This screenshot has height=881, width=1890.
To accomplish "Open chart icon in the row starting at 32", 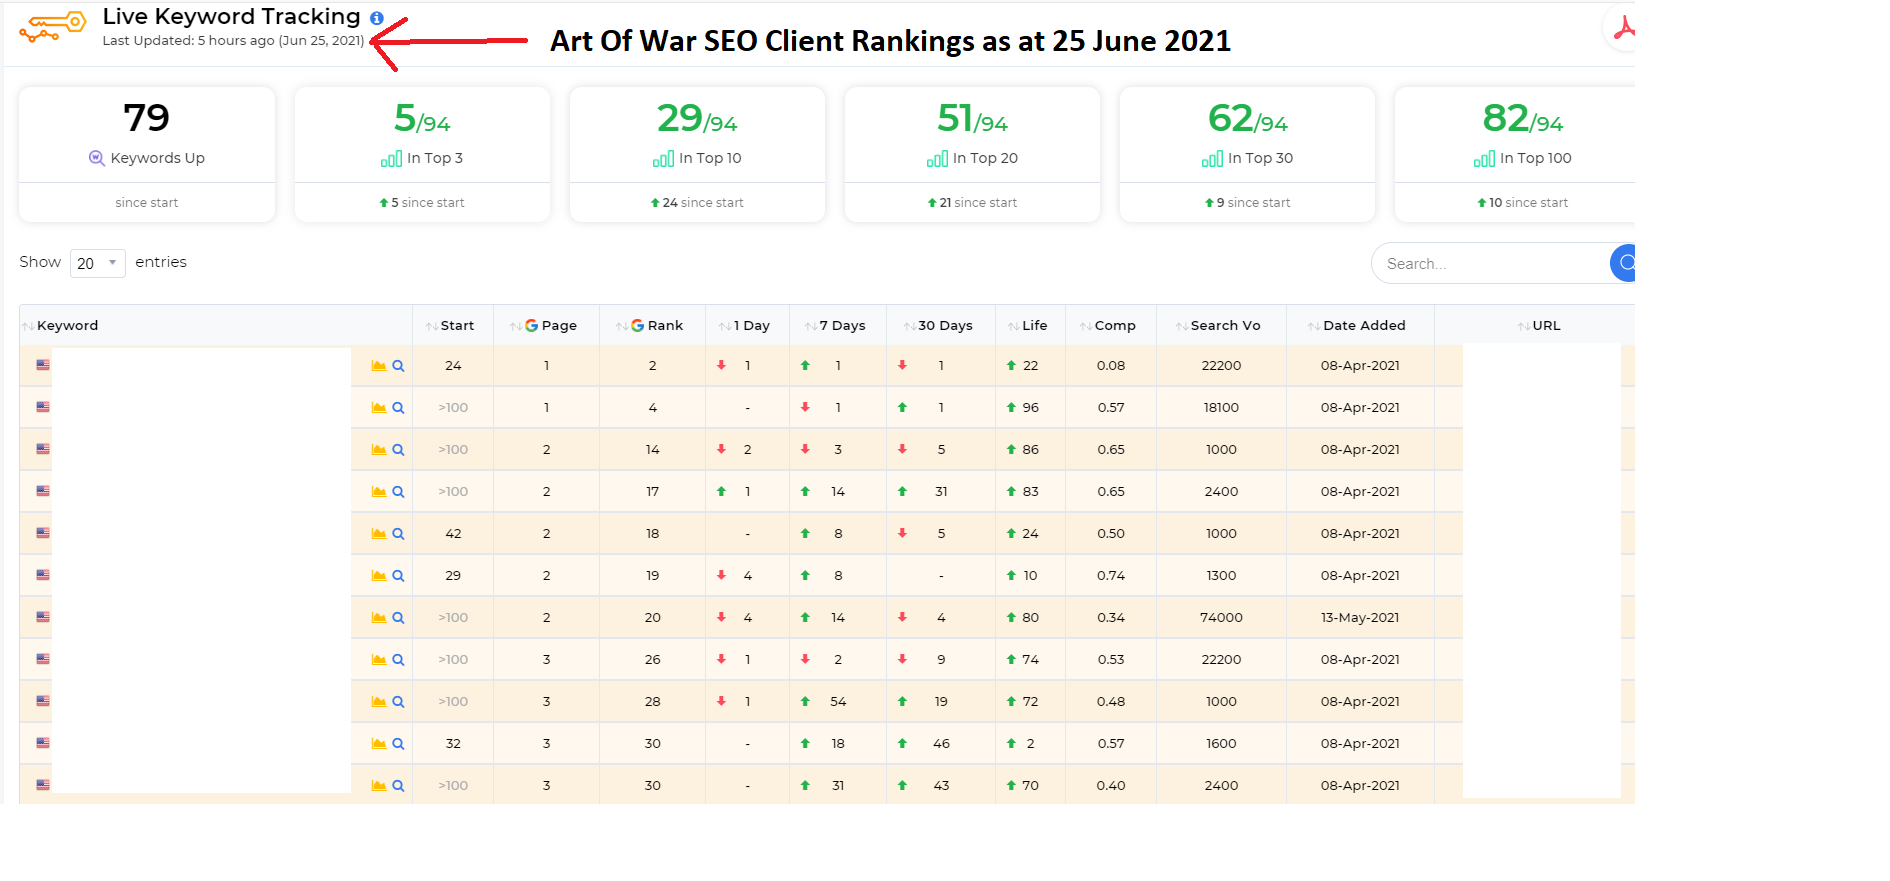I will (x=379, y=744).
